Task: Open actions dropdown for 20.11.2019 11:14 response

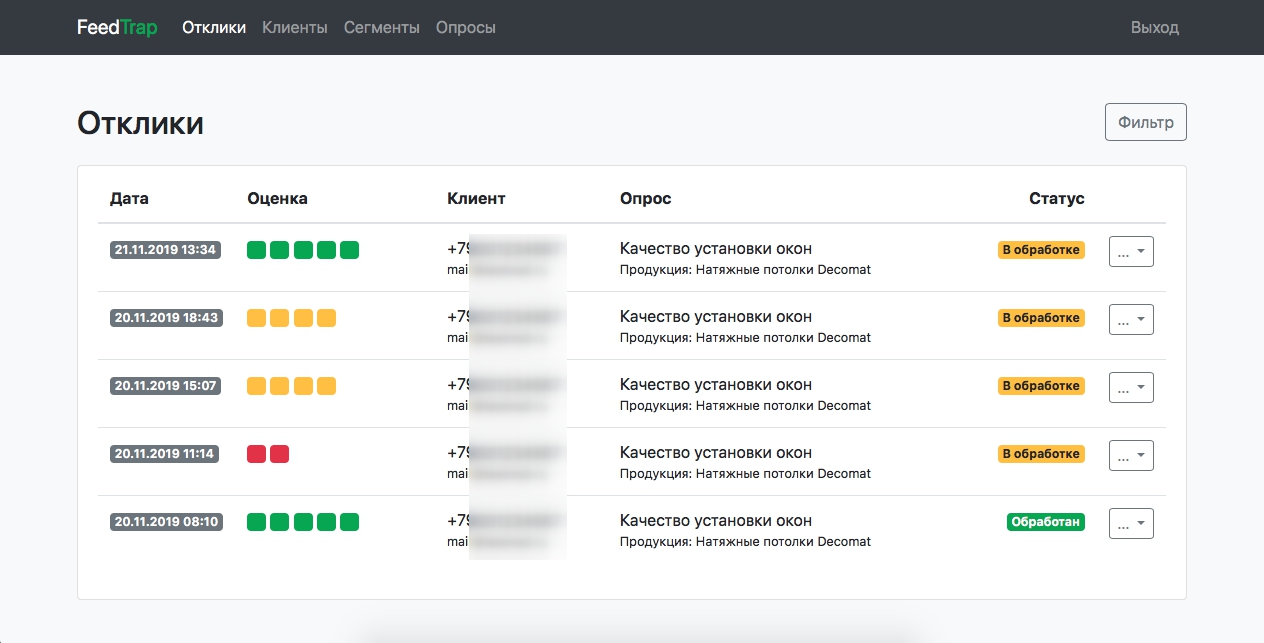Action: [1131, 456]
